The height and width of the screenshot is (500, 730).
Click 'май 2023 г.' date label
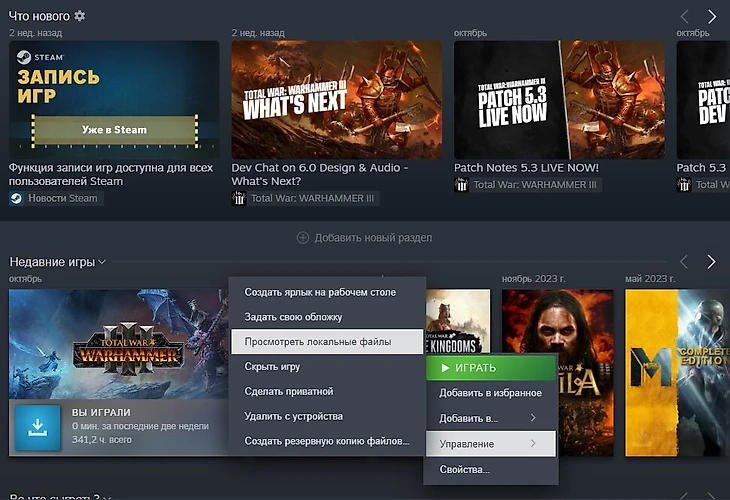coord(649,279)
